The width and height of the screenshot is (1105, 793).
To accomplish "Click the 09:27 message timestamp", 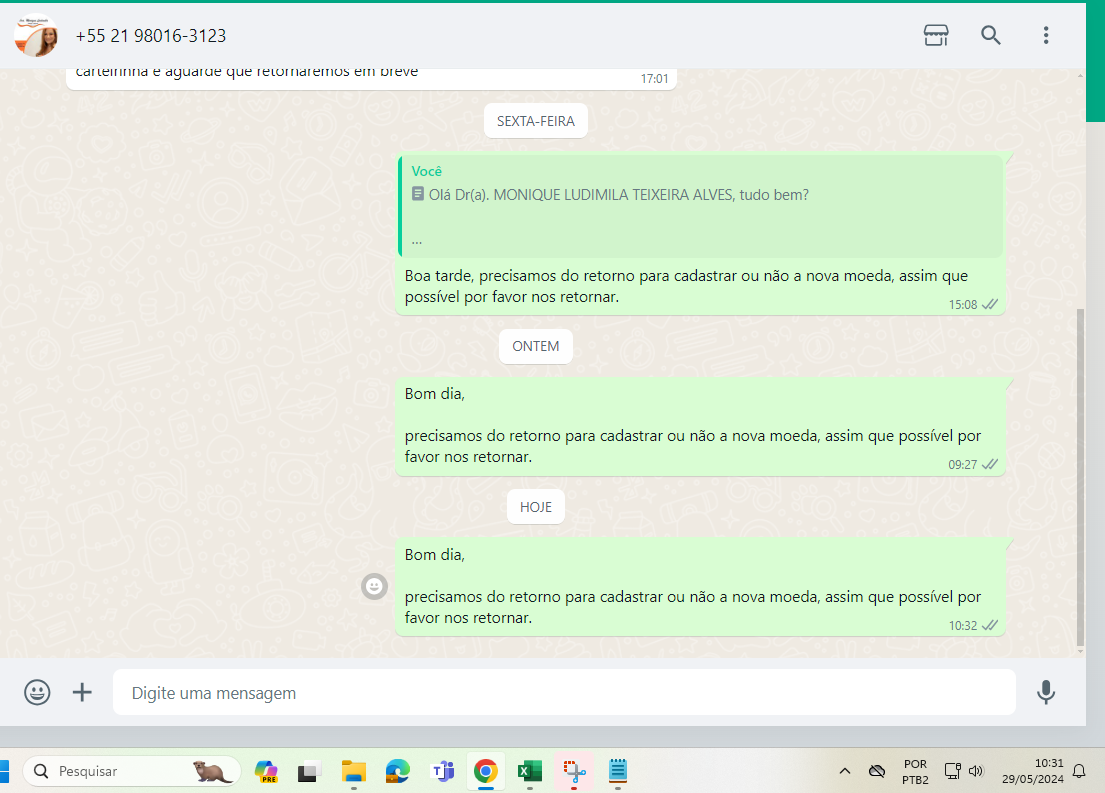I will coord(963,465).
